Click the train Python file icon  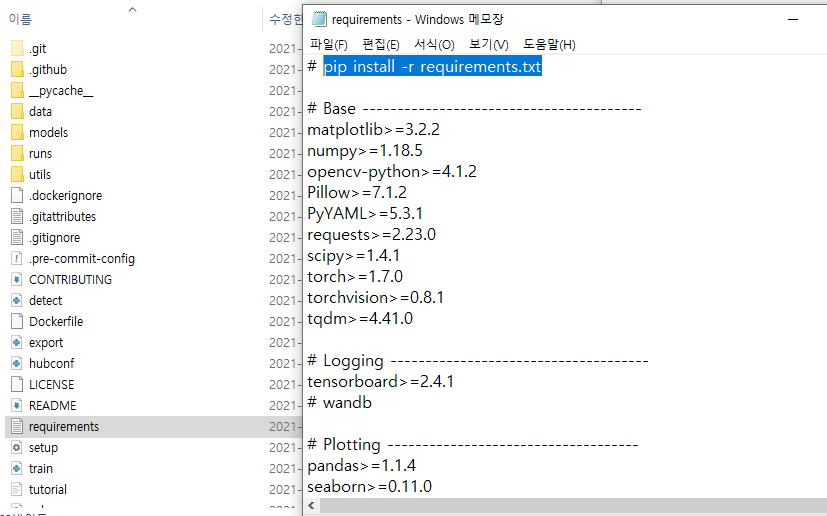click(17, 469)
